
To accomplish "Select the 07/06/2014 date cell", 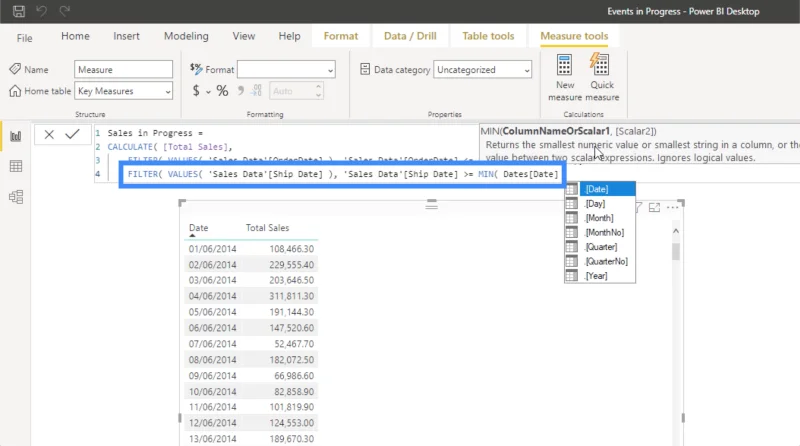I will [212, 344].
